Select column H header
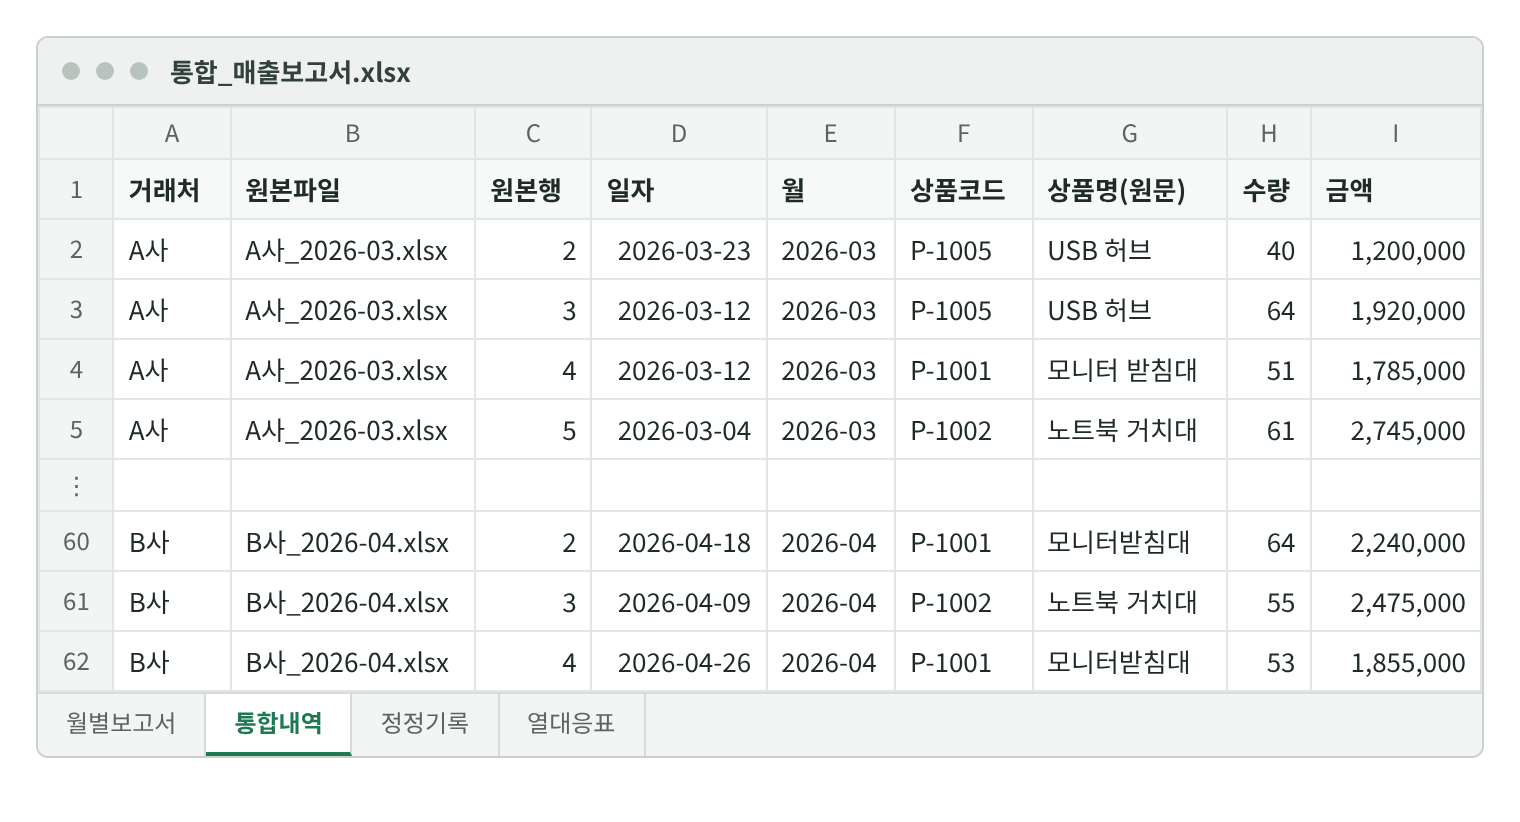Screen dimensions: 1520x822 pyautogui.click(x=1269, y=134)
